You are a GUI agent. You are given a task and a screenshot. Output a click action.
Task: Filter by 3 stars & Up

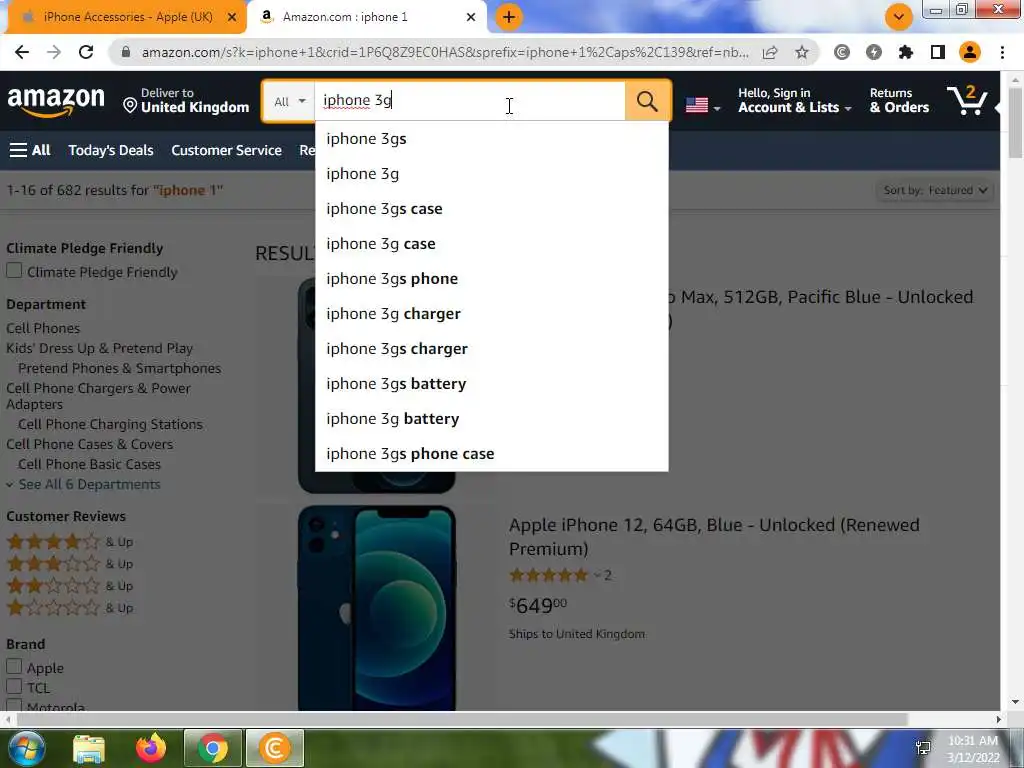[70, 564]
